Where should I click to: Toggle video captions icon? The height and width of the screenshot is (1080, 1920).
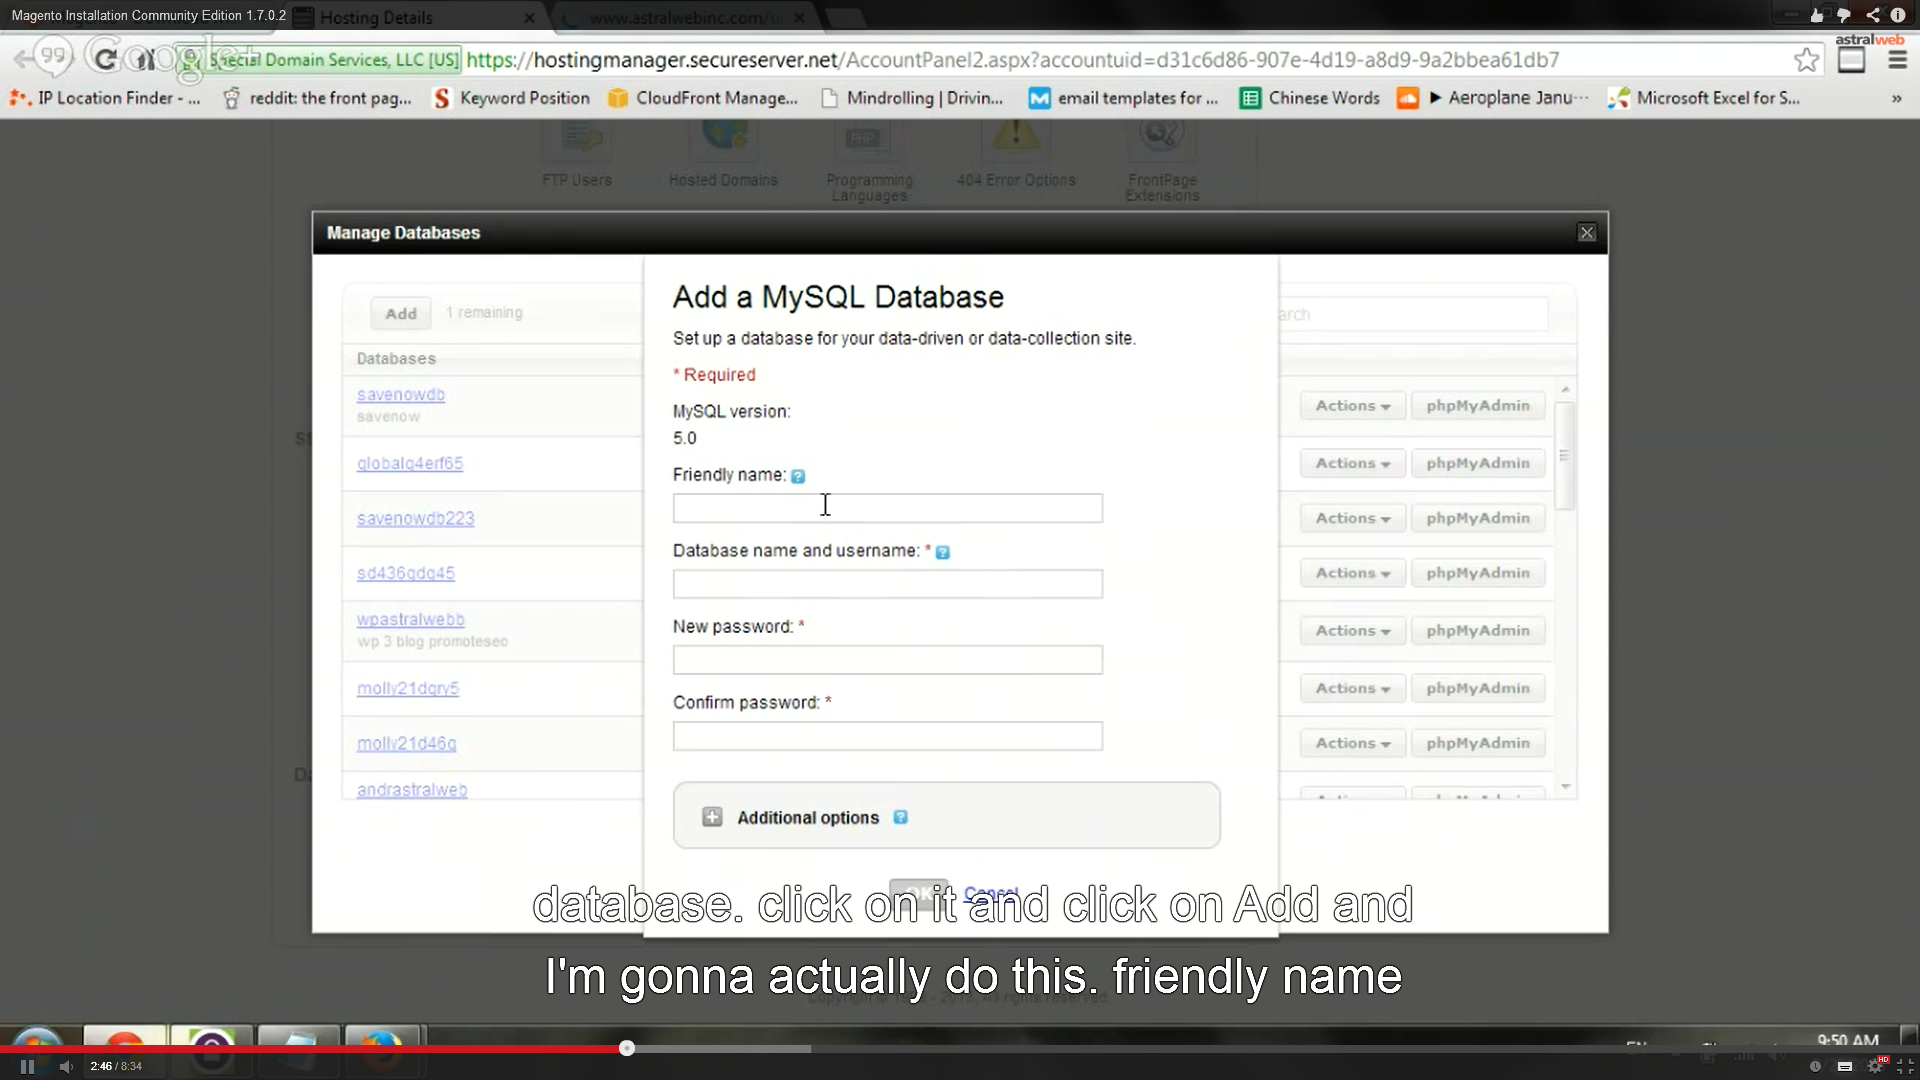1845,1066
